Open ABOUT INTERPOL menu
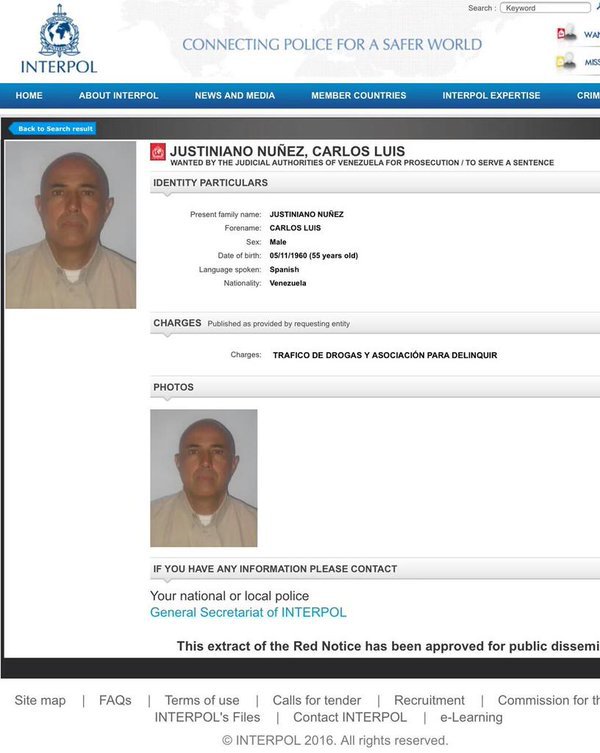 (119, 96)
